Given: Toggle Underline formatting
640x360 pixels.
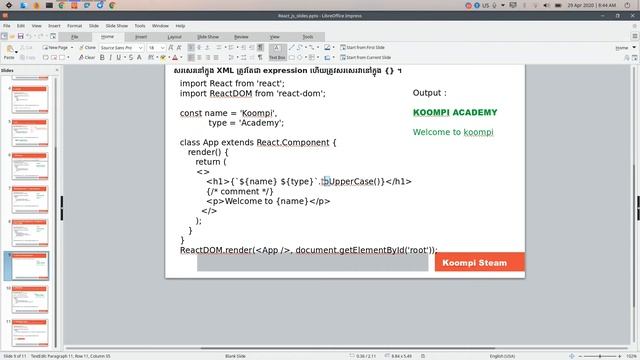Looking at the screenshot, I should click(118, 58).
